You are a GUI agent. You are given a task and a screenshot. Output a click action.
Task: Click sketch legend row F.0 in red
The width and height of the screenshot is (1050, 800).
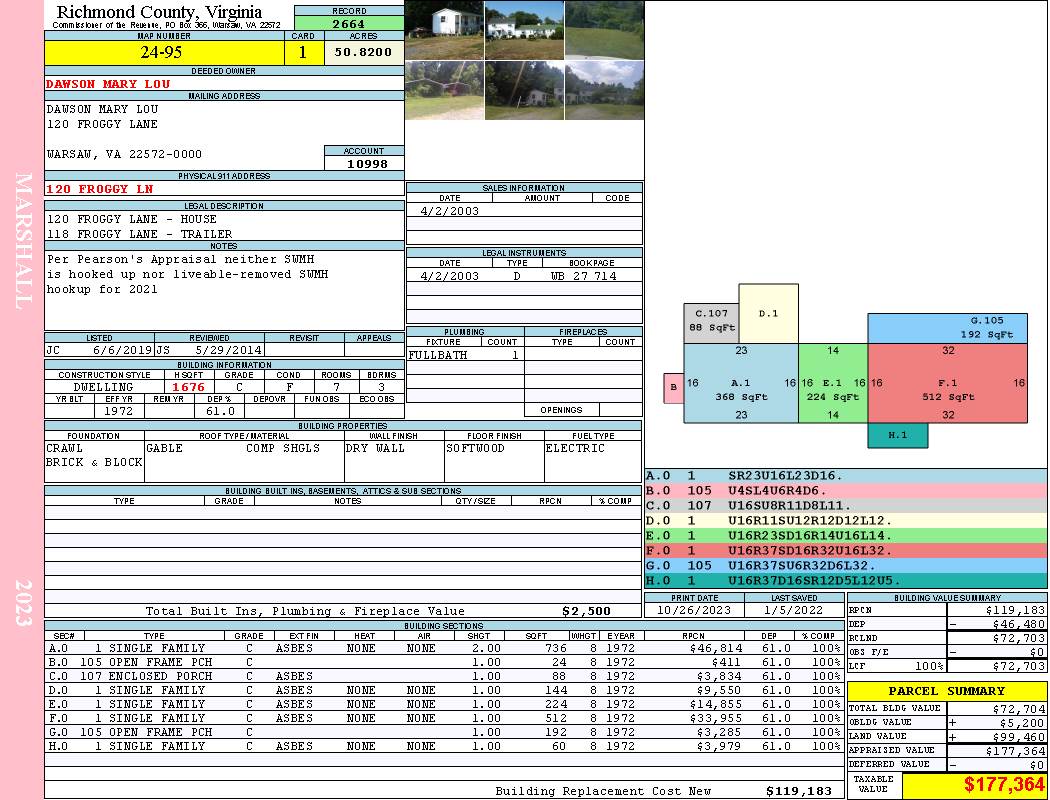(846, 551)
